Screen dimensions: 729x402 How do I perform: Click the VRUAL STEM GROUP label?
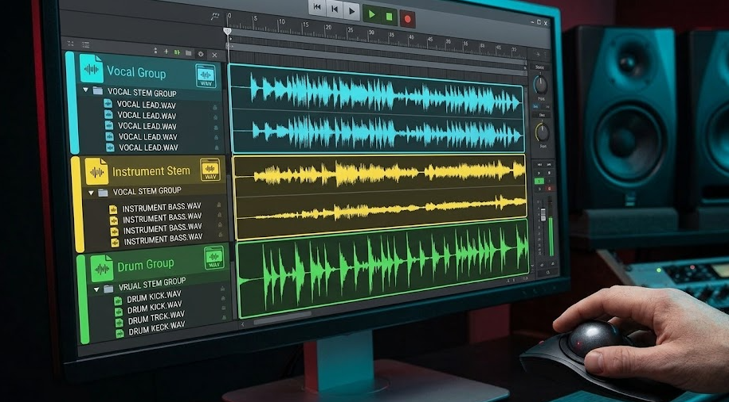(152, 283)
